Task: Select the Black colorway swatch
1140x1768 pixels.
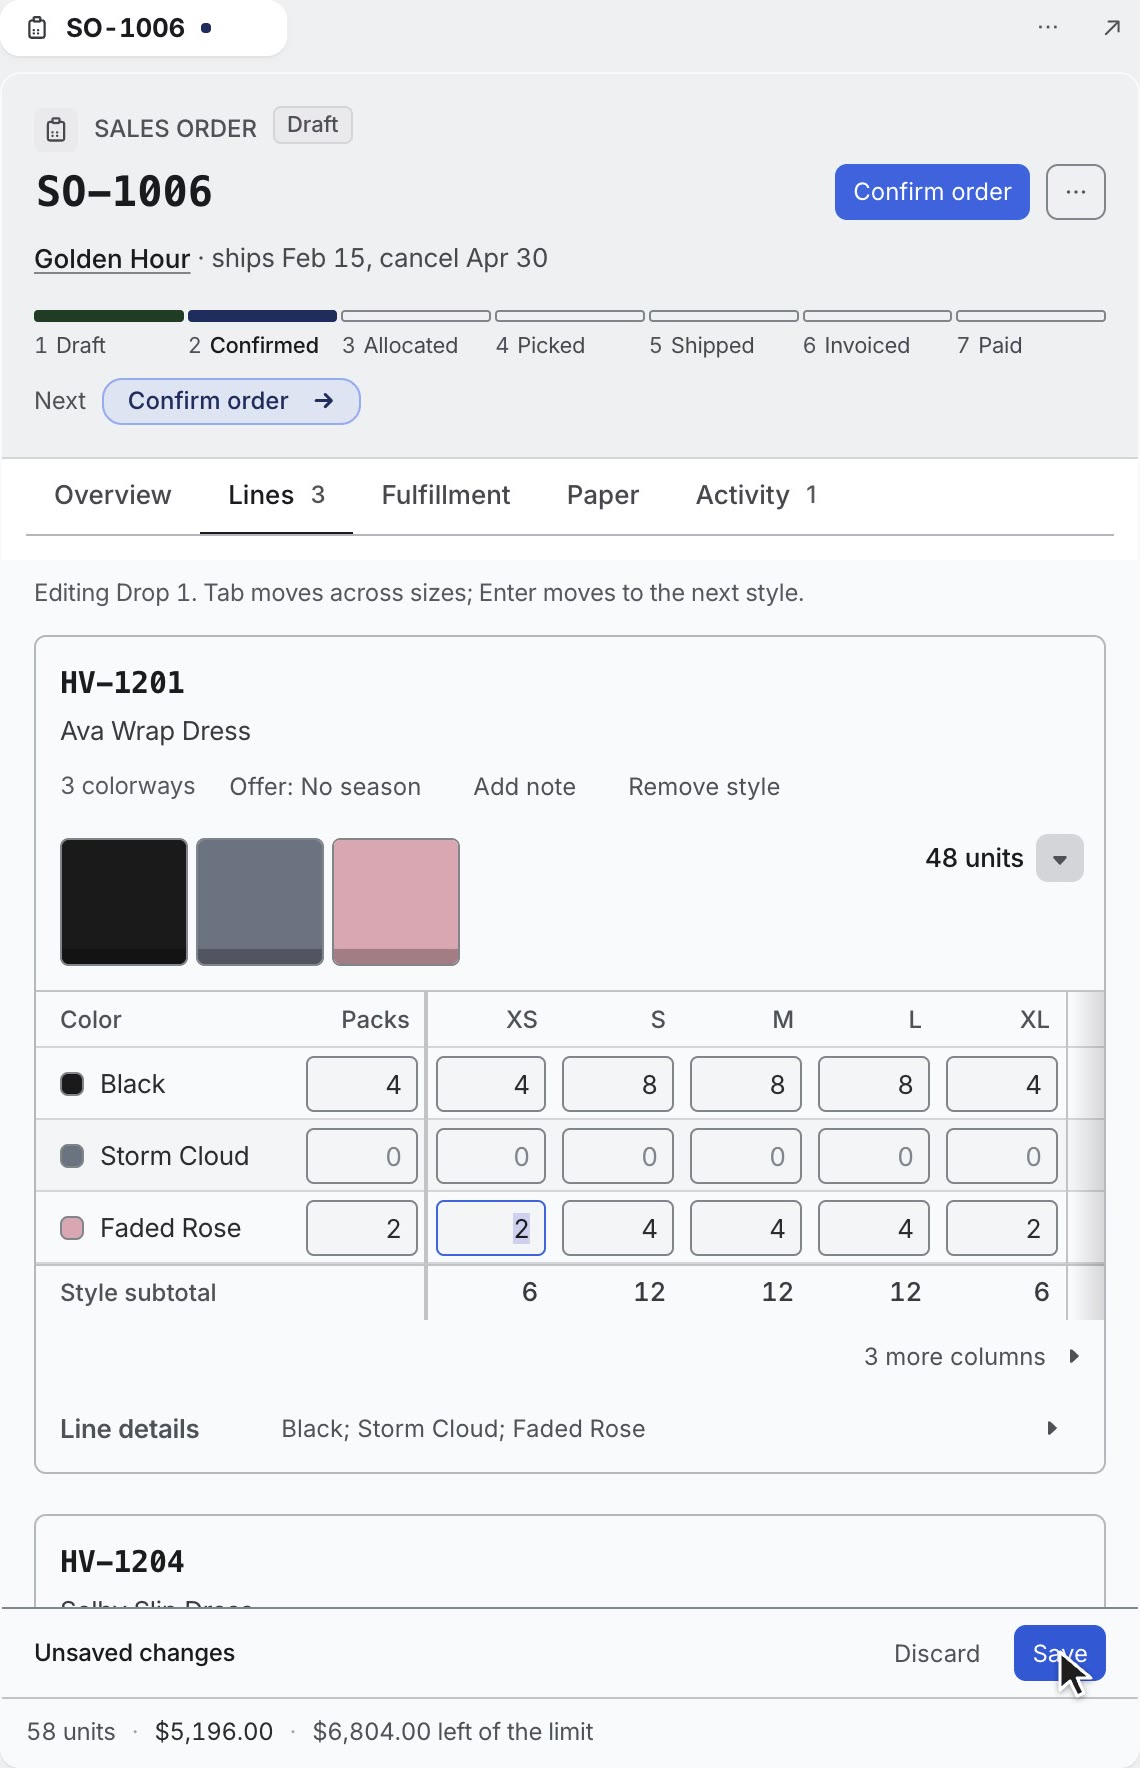Action: tap(124, 902)
